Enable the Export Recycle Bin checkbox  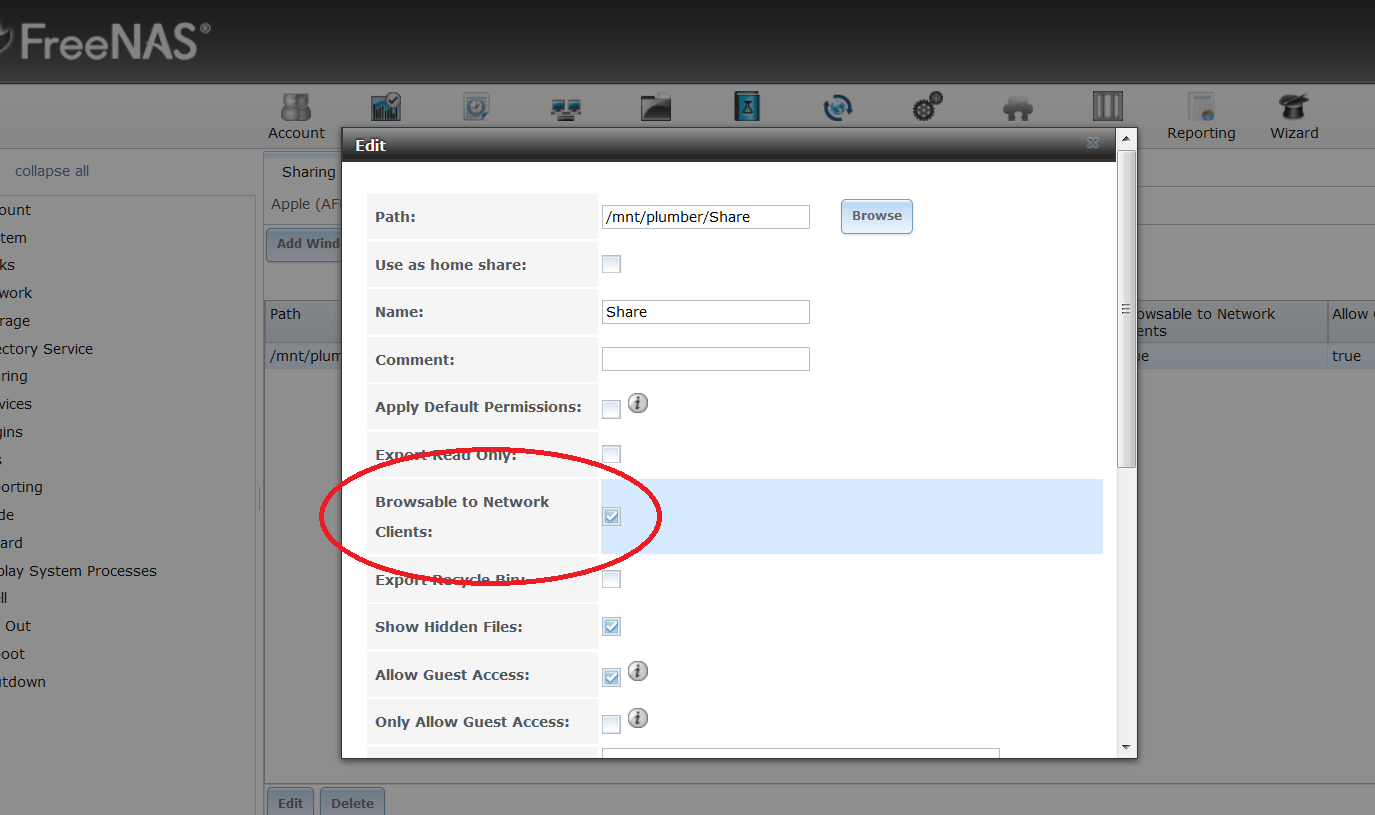point(611,579)
